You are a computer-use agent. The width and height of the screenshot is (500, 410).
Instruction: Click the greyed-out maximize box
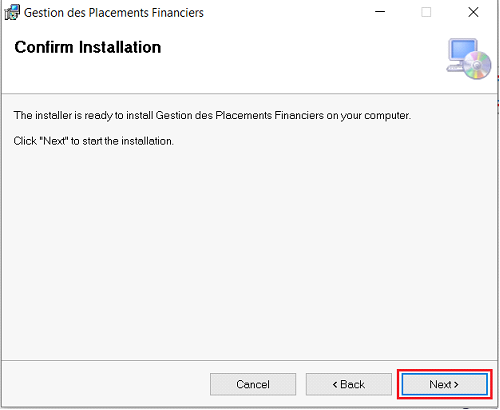(426, 12)
